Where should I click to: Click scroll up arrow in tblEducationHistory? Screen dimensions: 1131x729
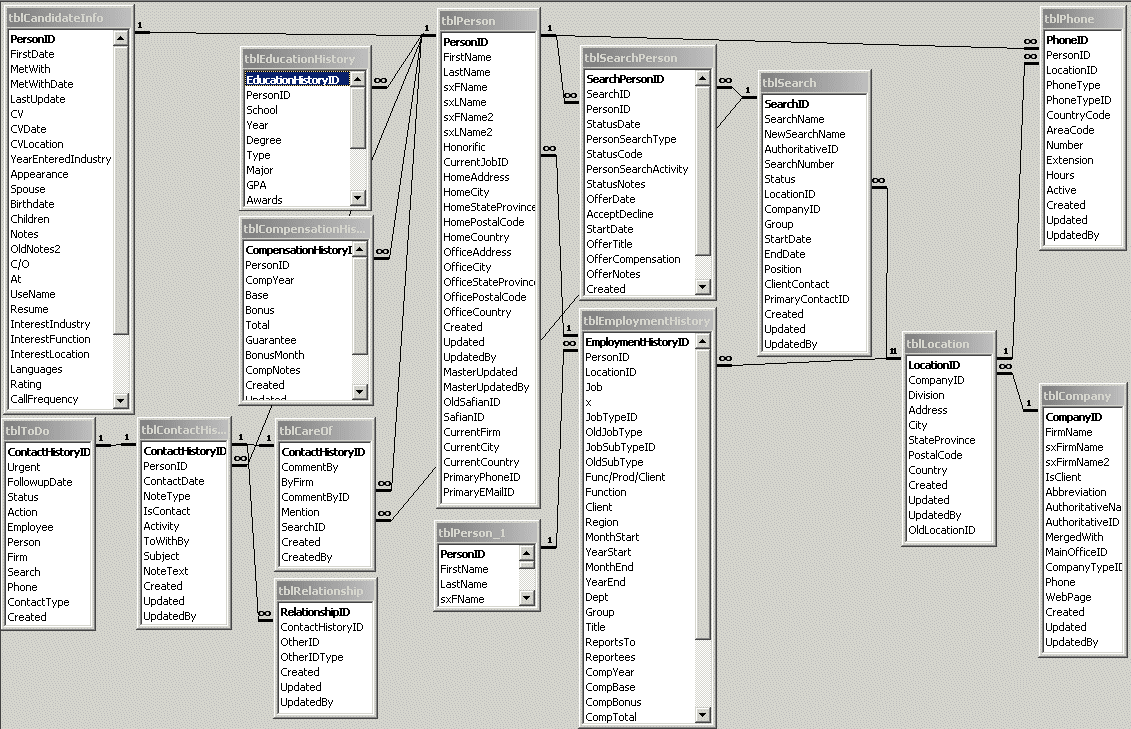(358, 79)
